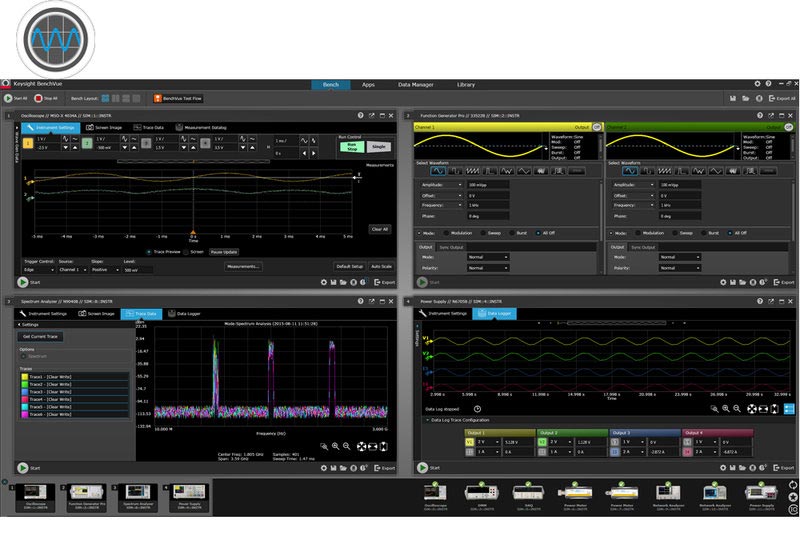
Task: Select square waveform for Channel 1
Action: [455, 171]
